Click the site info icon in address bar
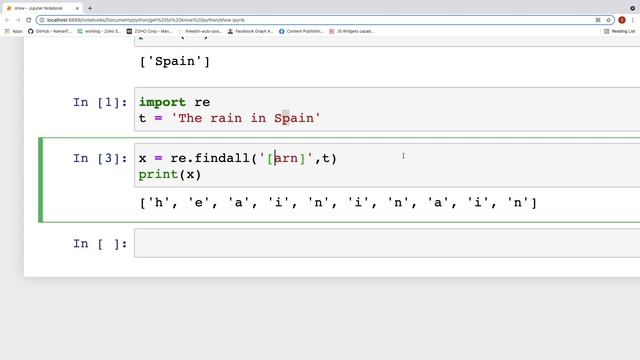Viewport: 640px width, 360px height. (x=42, y=20)
